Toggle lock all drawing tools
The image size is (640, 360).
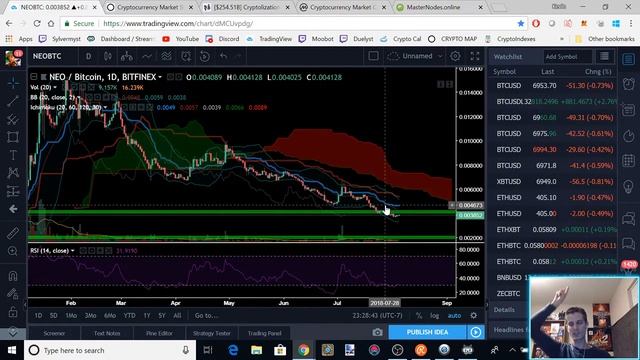(13, 312)
